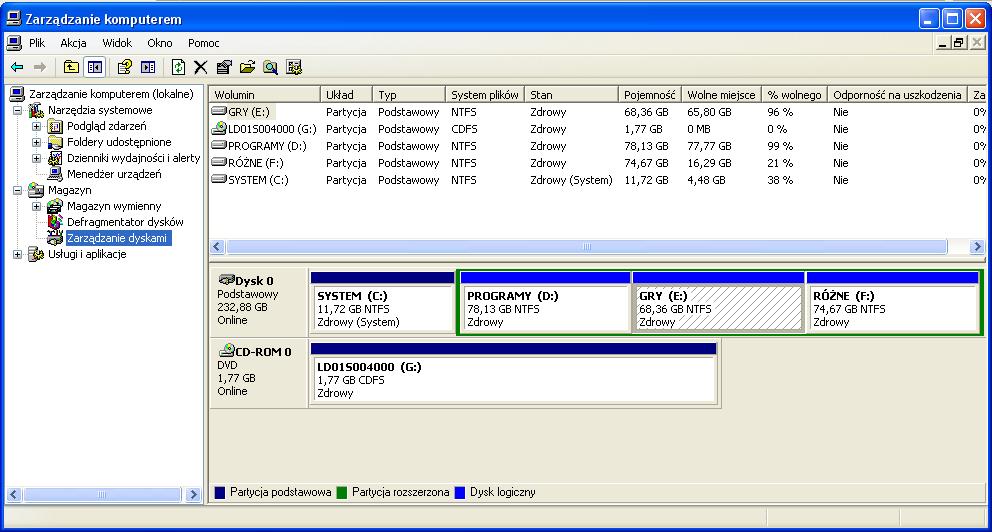Screen dimensions: 992x532
Task: Collapse the Magazyn node
Action: tap(18, 190)
